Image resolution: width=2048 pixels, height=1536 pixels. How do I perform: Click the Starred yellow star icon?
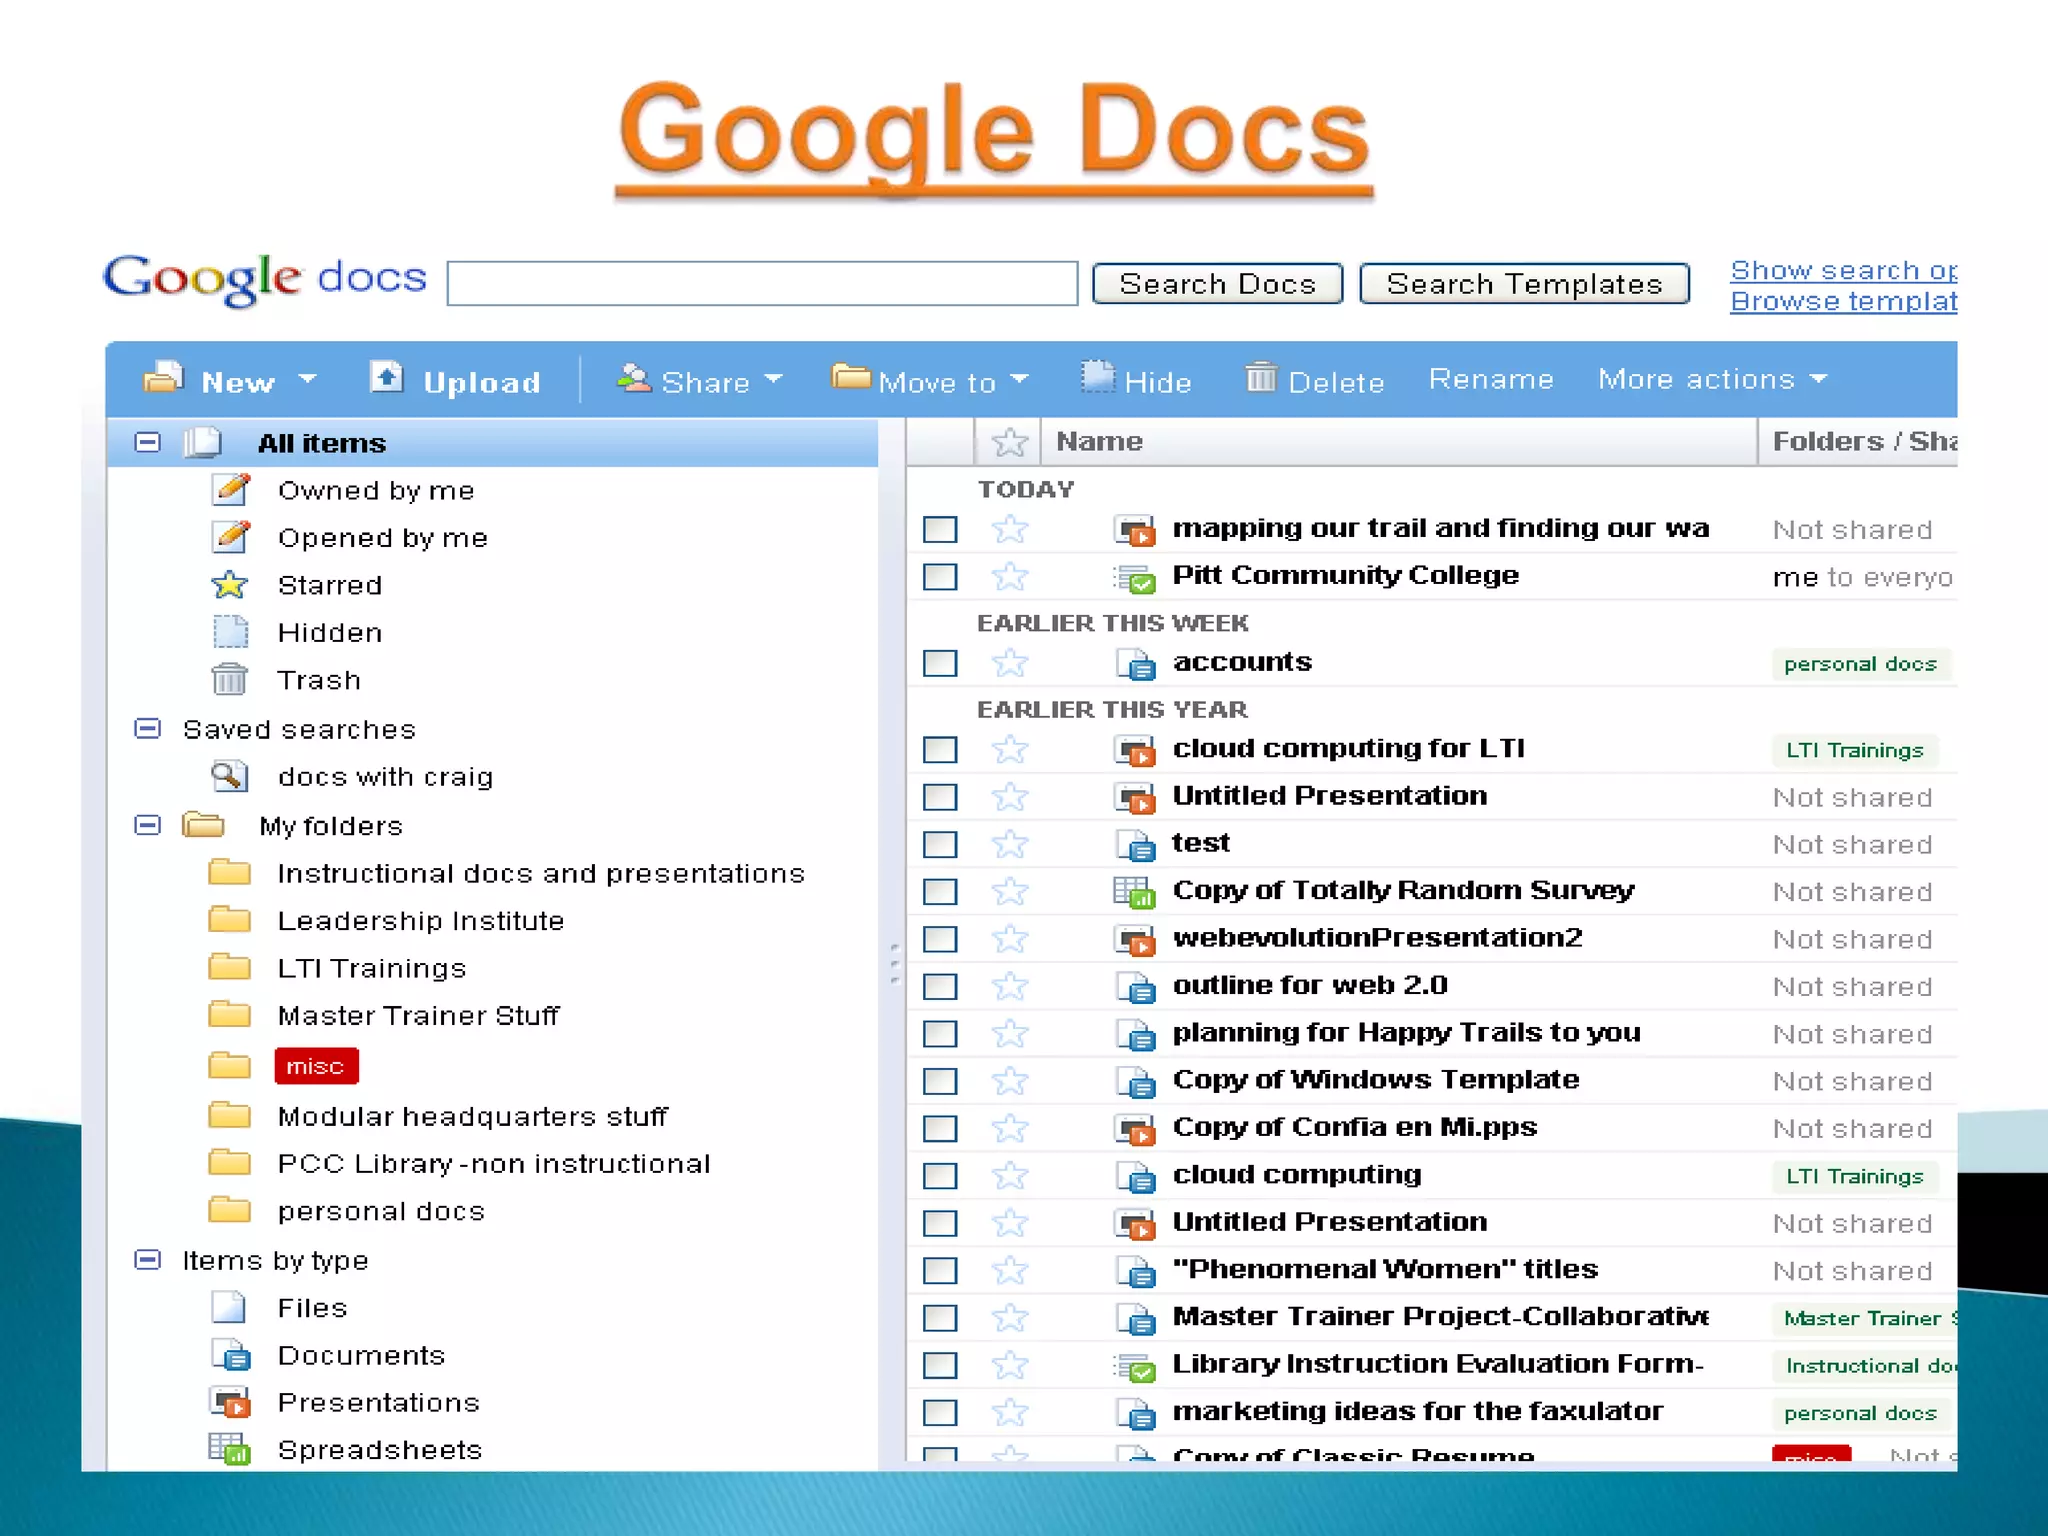click(229, 584)
